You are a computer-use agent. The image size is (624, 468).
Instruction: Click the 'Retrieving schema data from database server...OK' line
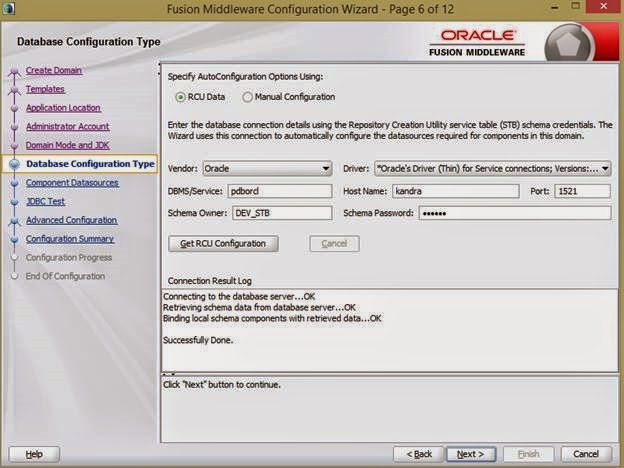pos(259,308)
